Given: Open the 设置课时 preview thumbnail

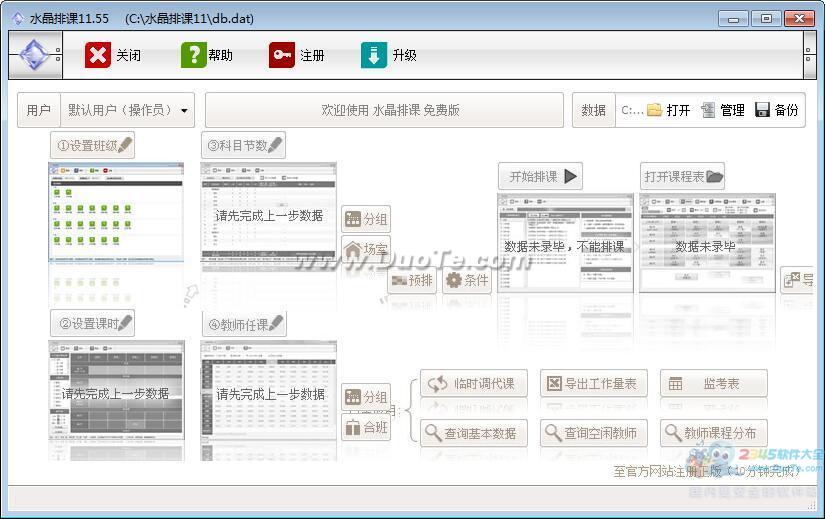Looking at the screenshot, I should [116, 390].
